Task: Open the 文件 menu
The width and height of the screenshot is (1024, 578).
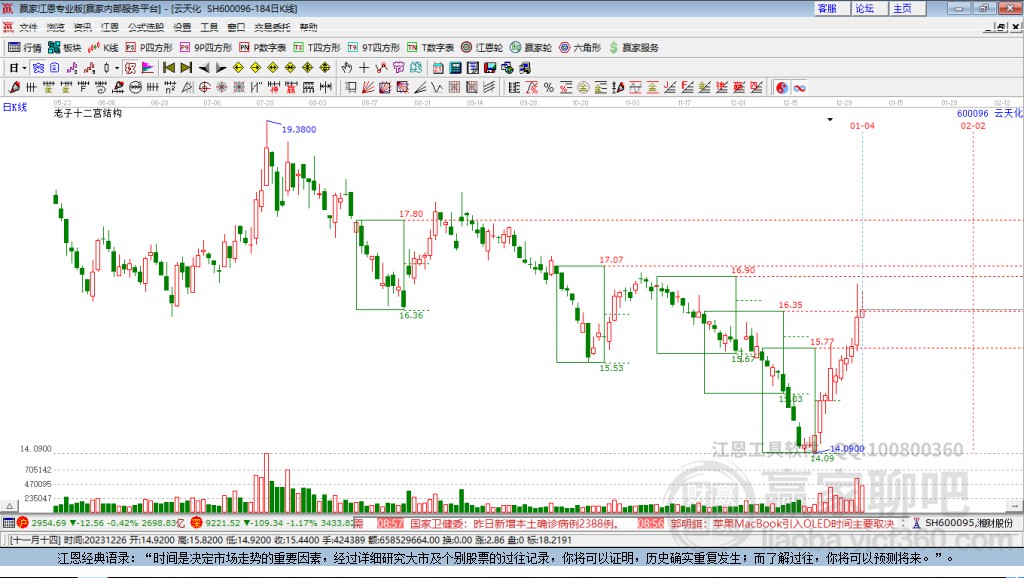Action: pos(29,27)
